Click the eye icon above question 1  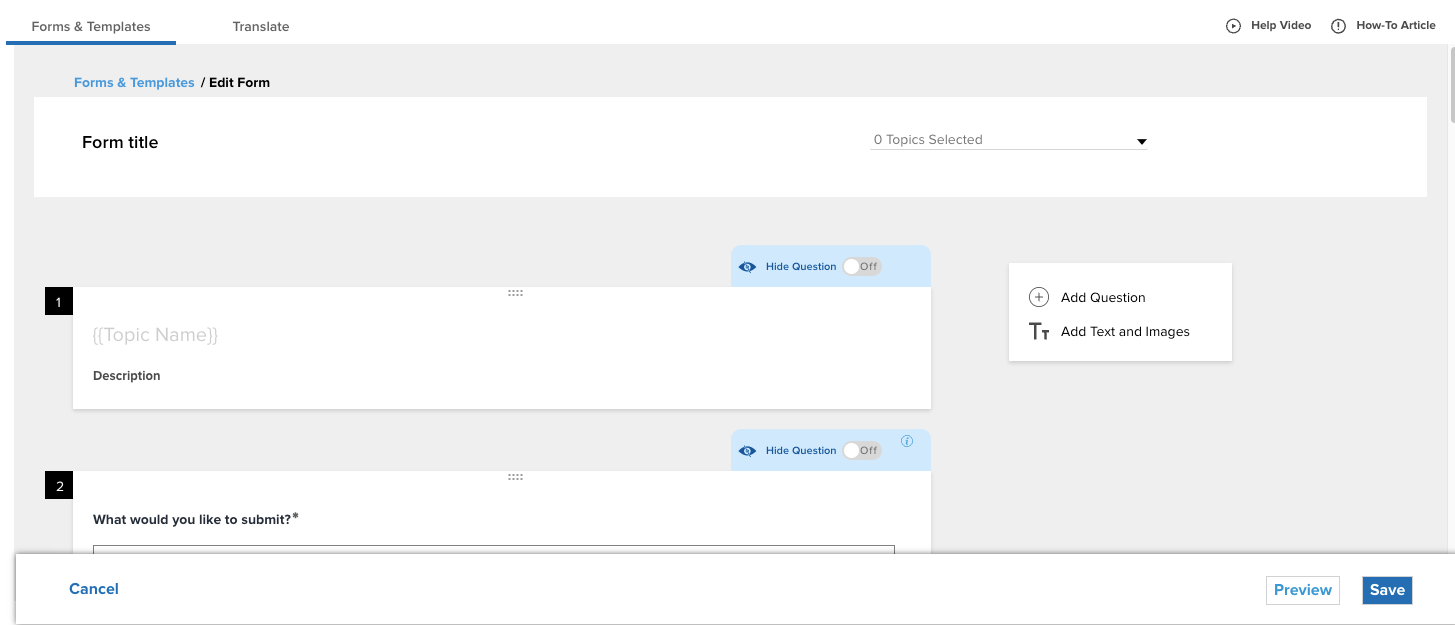tap(747, 267)
